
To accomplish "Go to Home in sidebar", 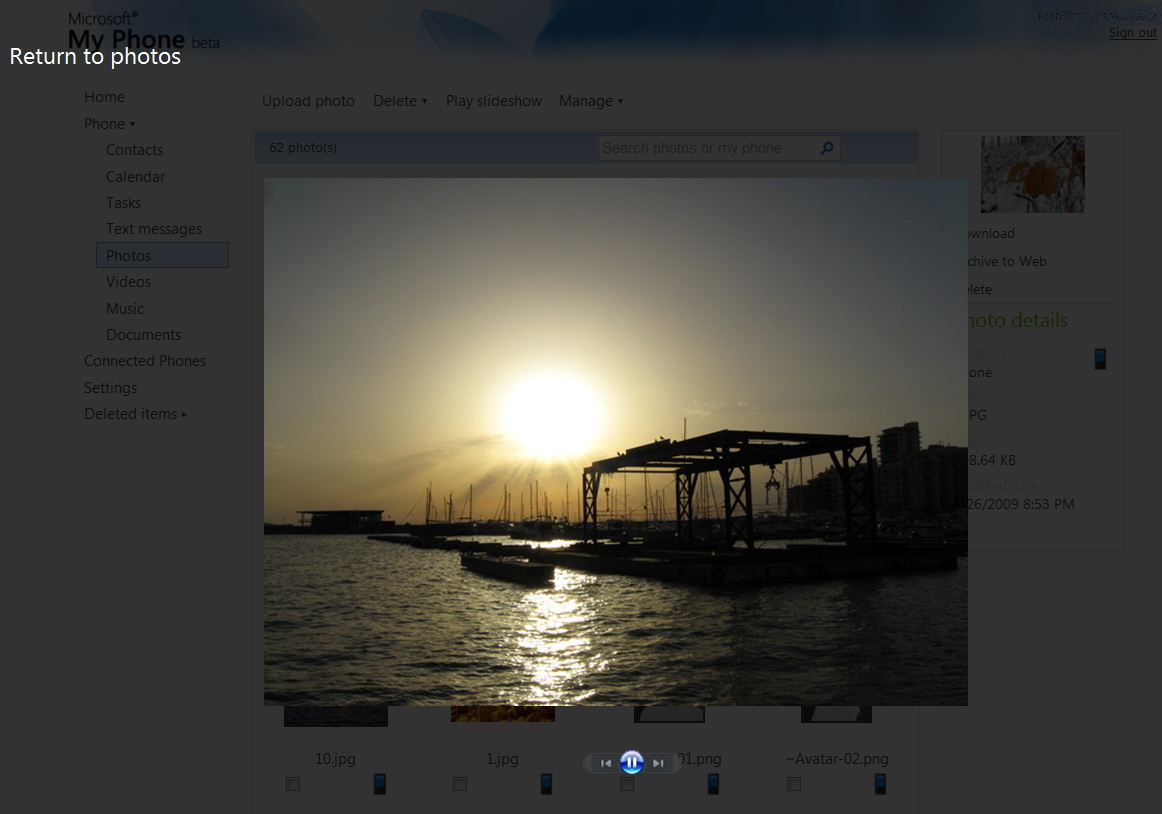I will pyautogui.click(x=104, y=97).
